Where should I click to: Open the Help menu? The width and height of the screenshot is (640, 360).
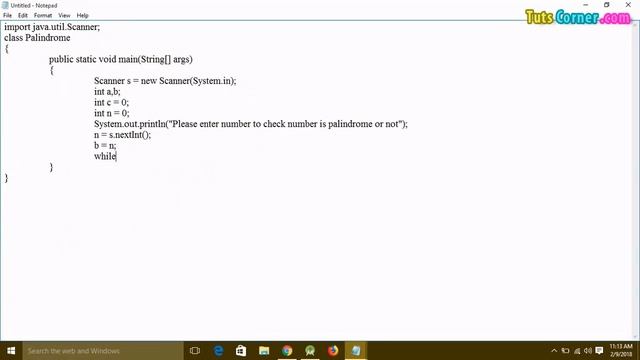tap(82, 16)
